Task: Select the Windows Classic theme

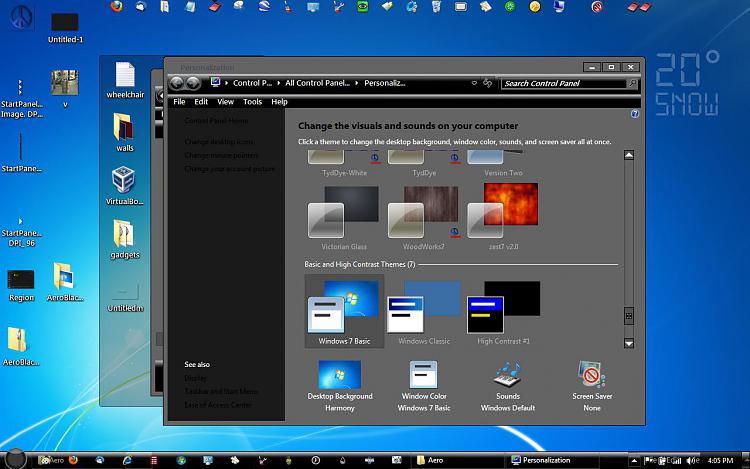Action: coord(424,312)
